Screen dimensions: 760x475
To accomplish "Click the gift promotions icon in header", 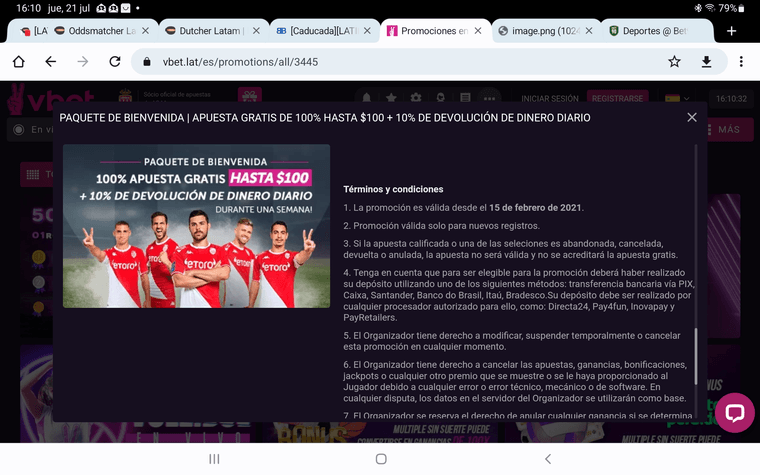I will coord(250,96).
